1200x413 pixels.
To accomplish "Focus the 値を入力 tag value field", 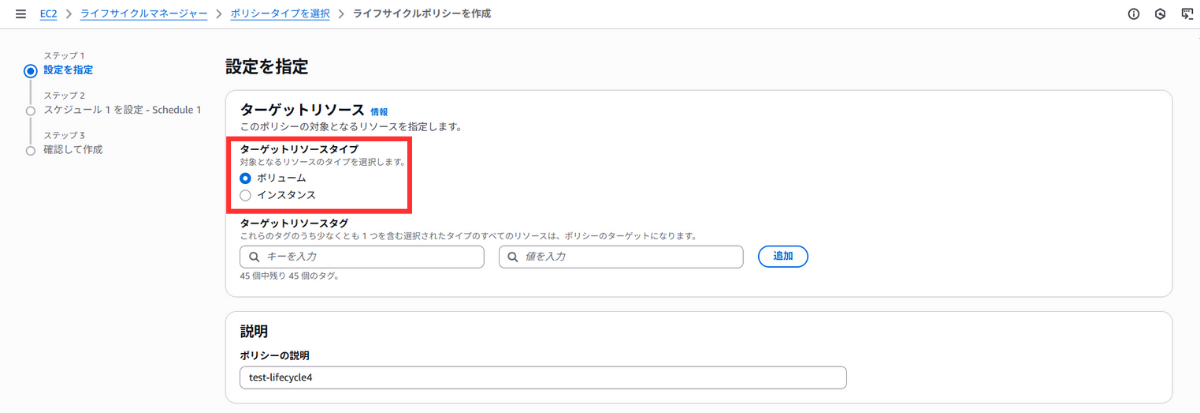I will [x=621, y=257].
